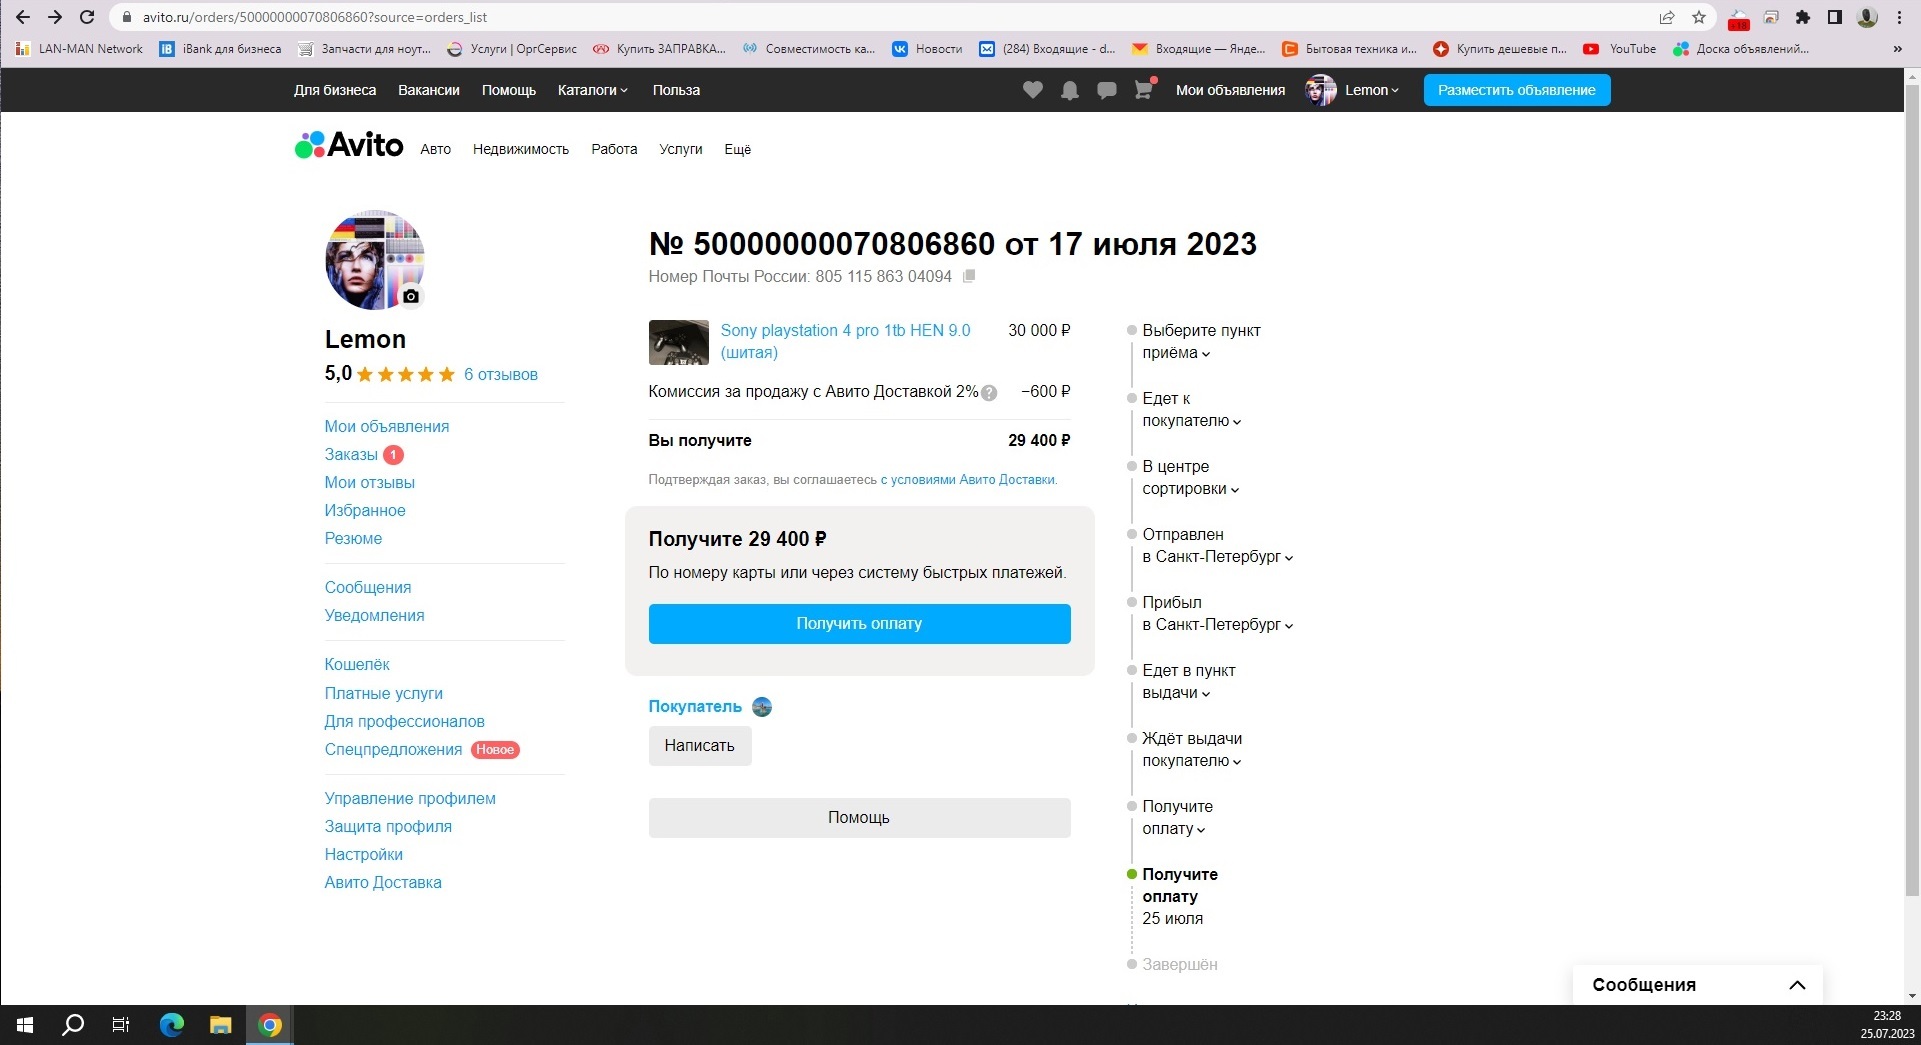Open the buyer's avatar icon
Image resolution: width=1921 pixels, height=1045 pixels.
point(762,707)
